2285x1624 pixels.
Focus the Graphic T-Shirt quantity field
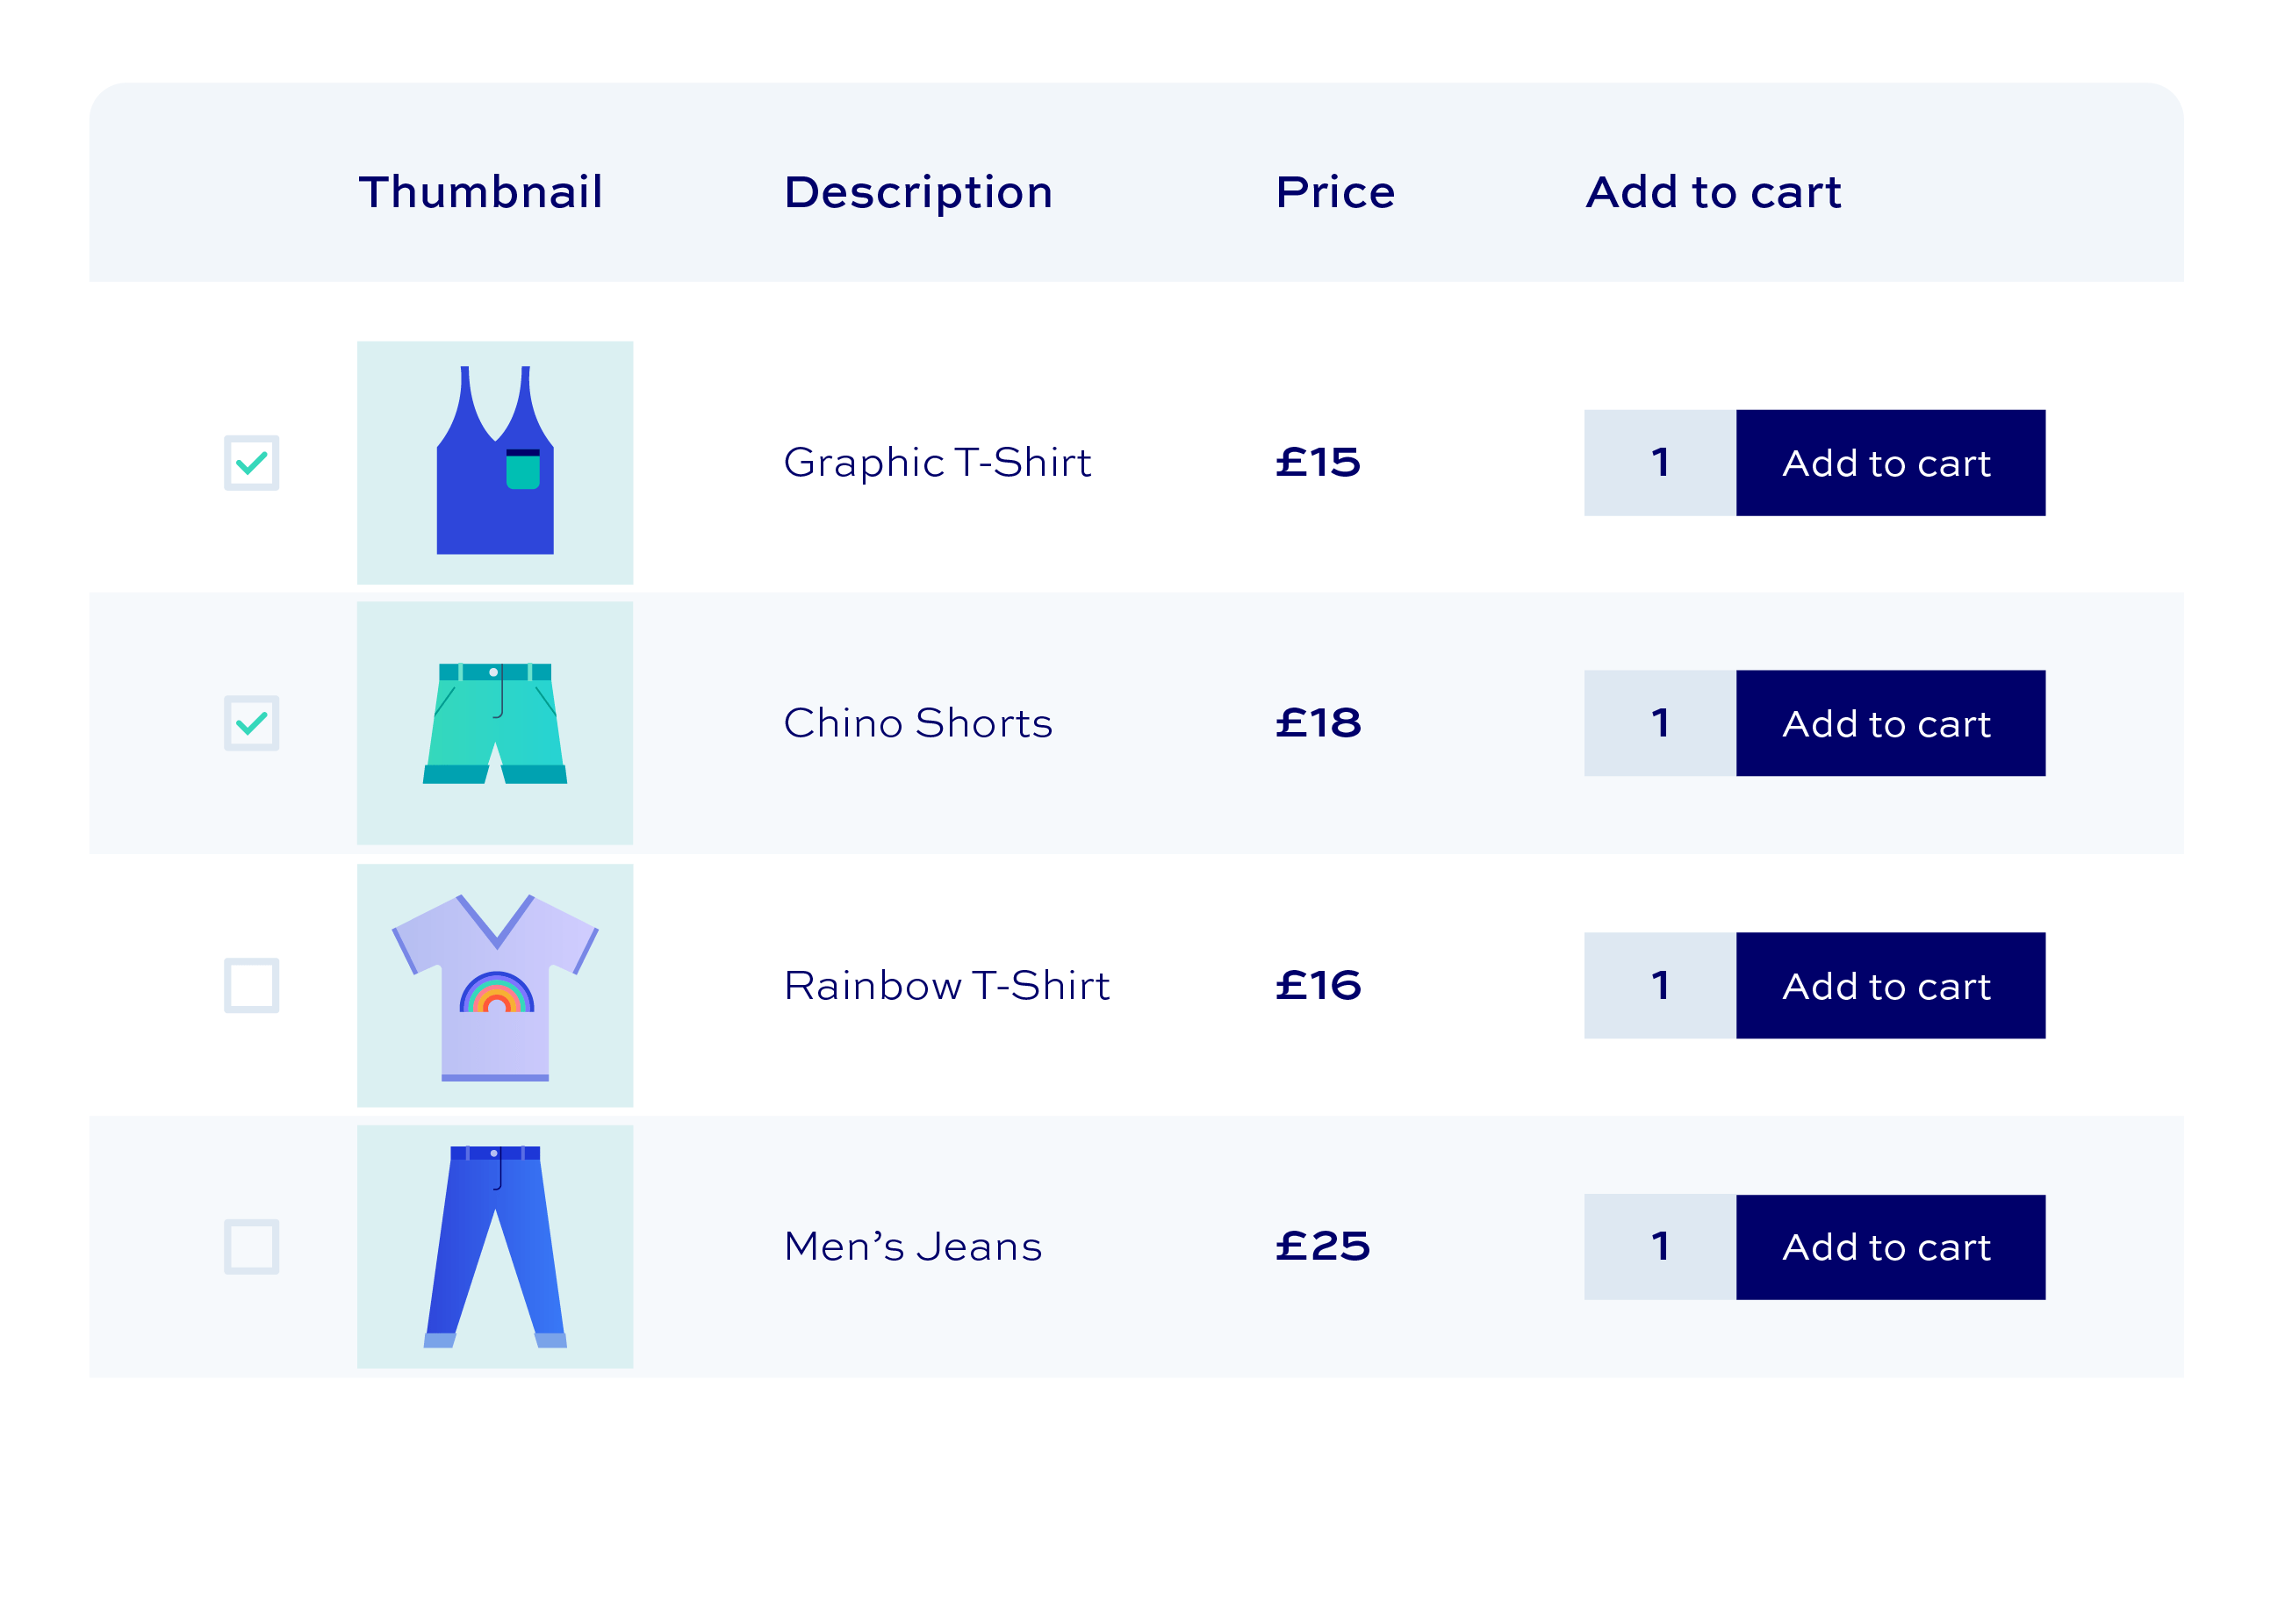[x=1660, y=463]
